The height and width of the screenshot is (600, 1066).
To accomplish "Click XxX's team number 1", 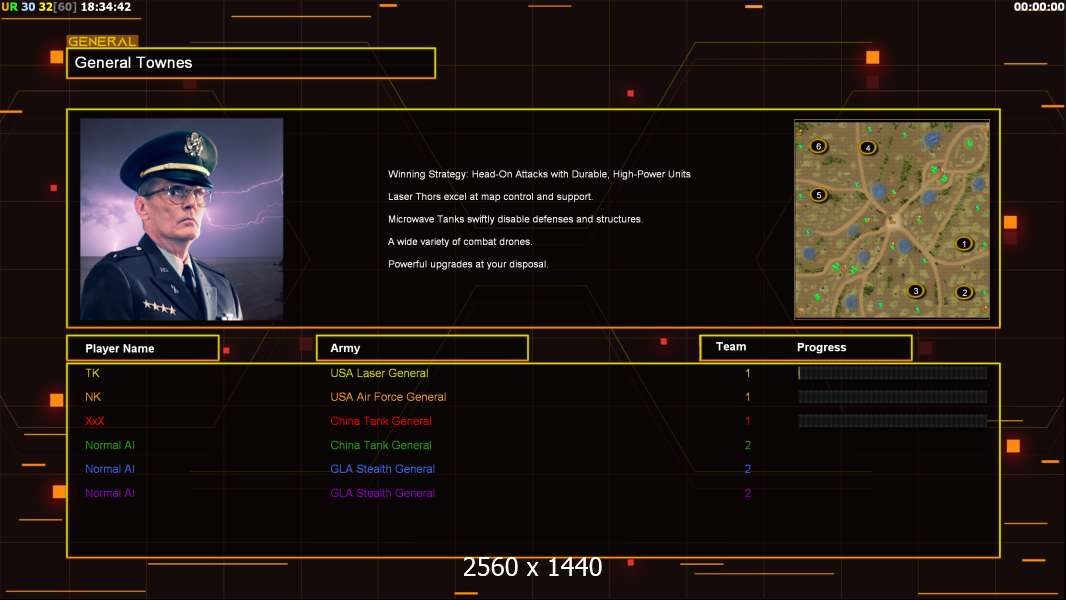I will pos(748,421).
